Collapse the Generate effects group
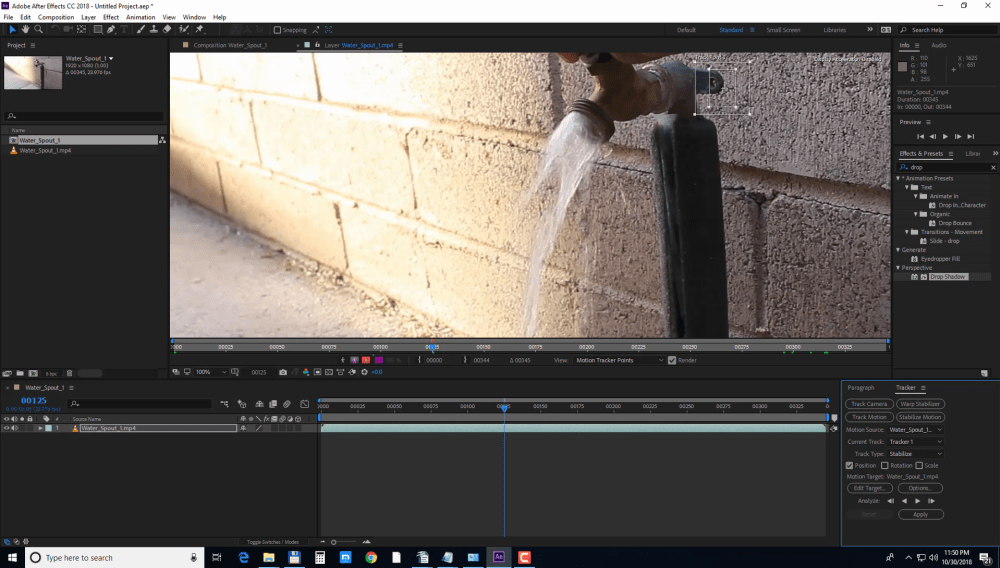This screenshot has width=1000, height=568. [898, 250]
